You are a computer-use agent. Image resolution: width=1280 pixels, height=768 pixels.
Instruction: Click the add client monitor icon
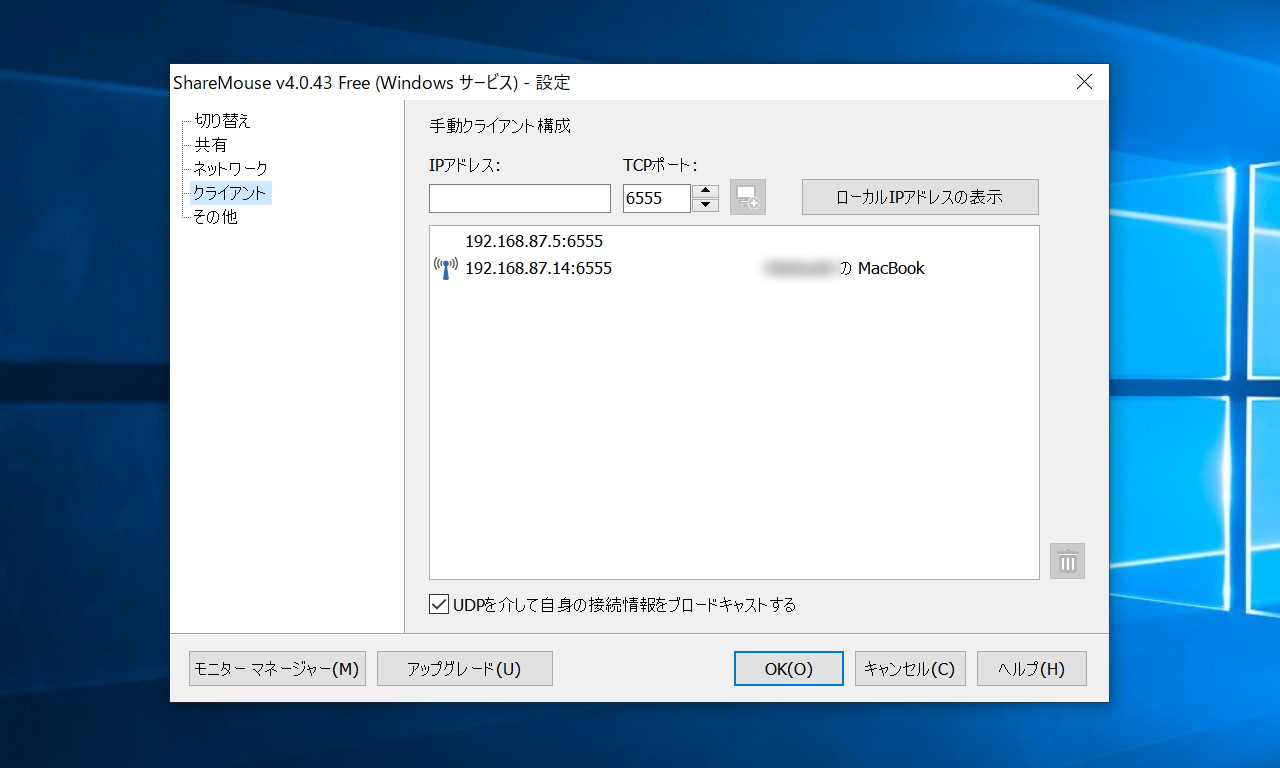click(x=747, y=197)
